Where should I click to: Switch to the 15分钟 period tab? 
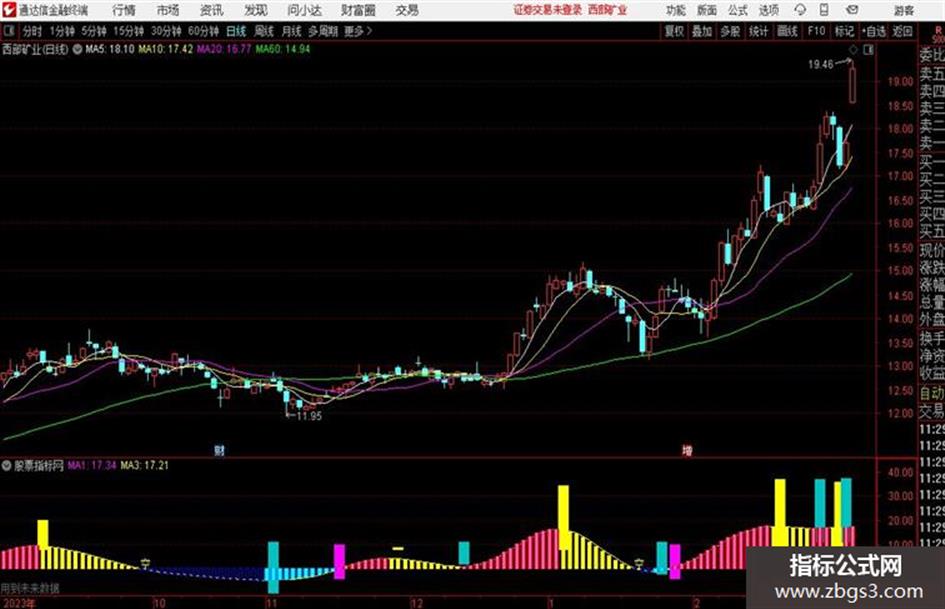click(x=129, y=31)
